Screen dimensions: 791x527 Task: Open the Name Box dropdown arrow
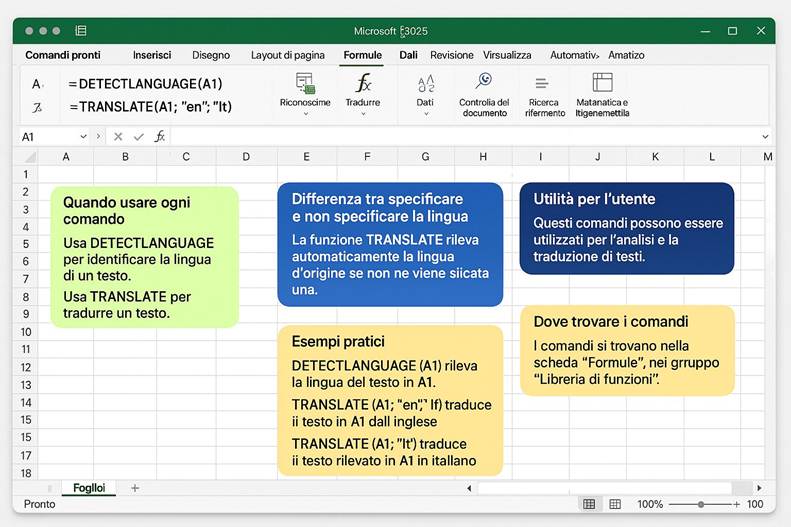(83, 137)
